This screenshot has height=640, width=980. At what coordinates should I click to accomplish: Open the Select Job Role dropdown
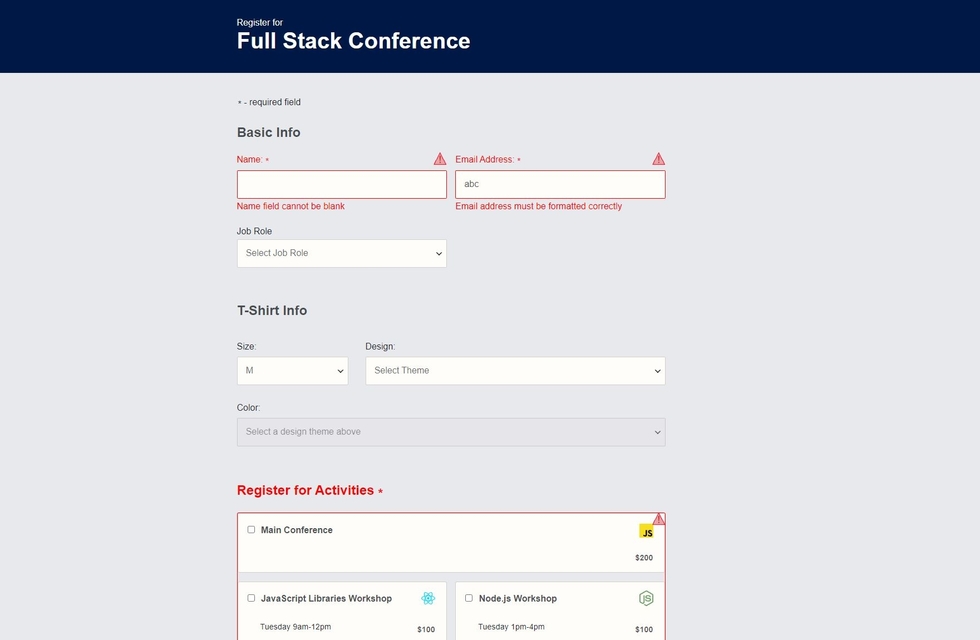(341, 253)
